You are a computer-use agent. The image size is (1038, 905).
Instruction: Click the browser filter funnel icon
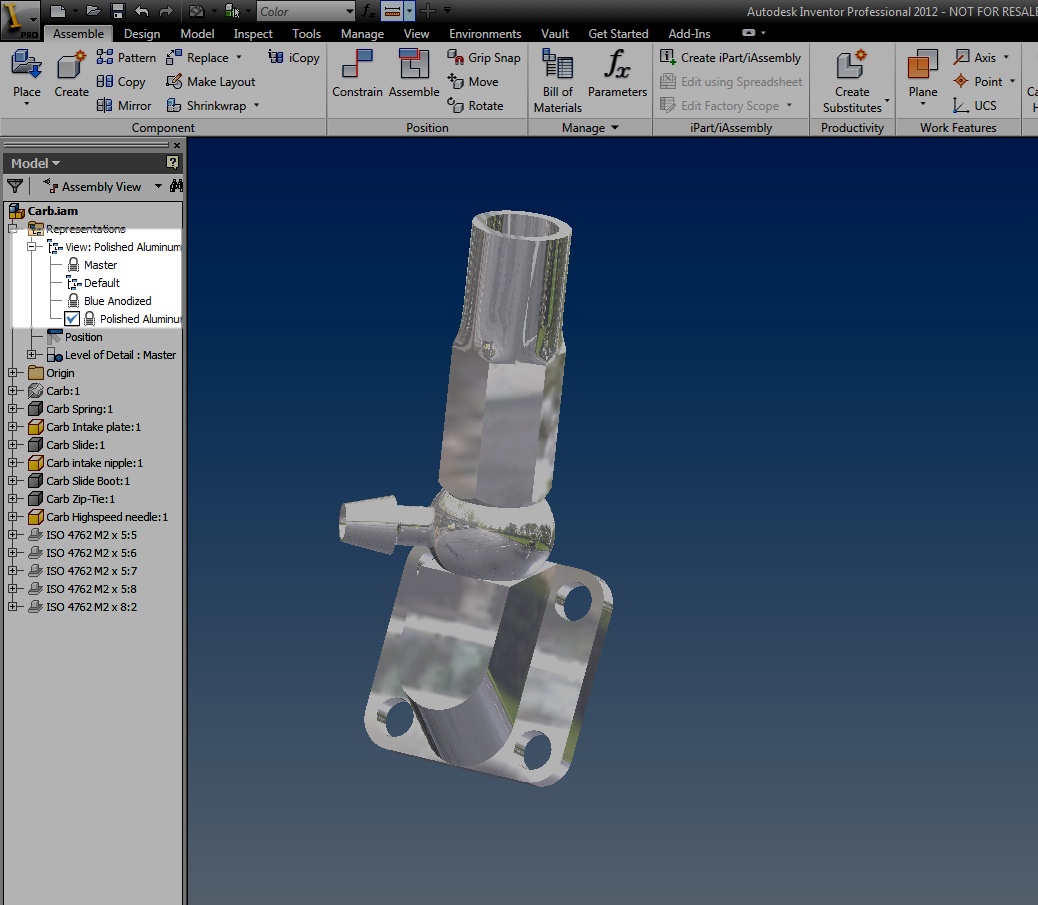coord(15,187)
